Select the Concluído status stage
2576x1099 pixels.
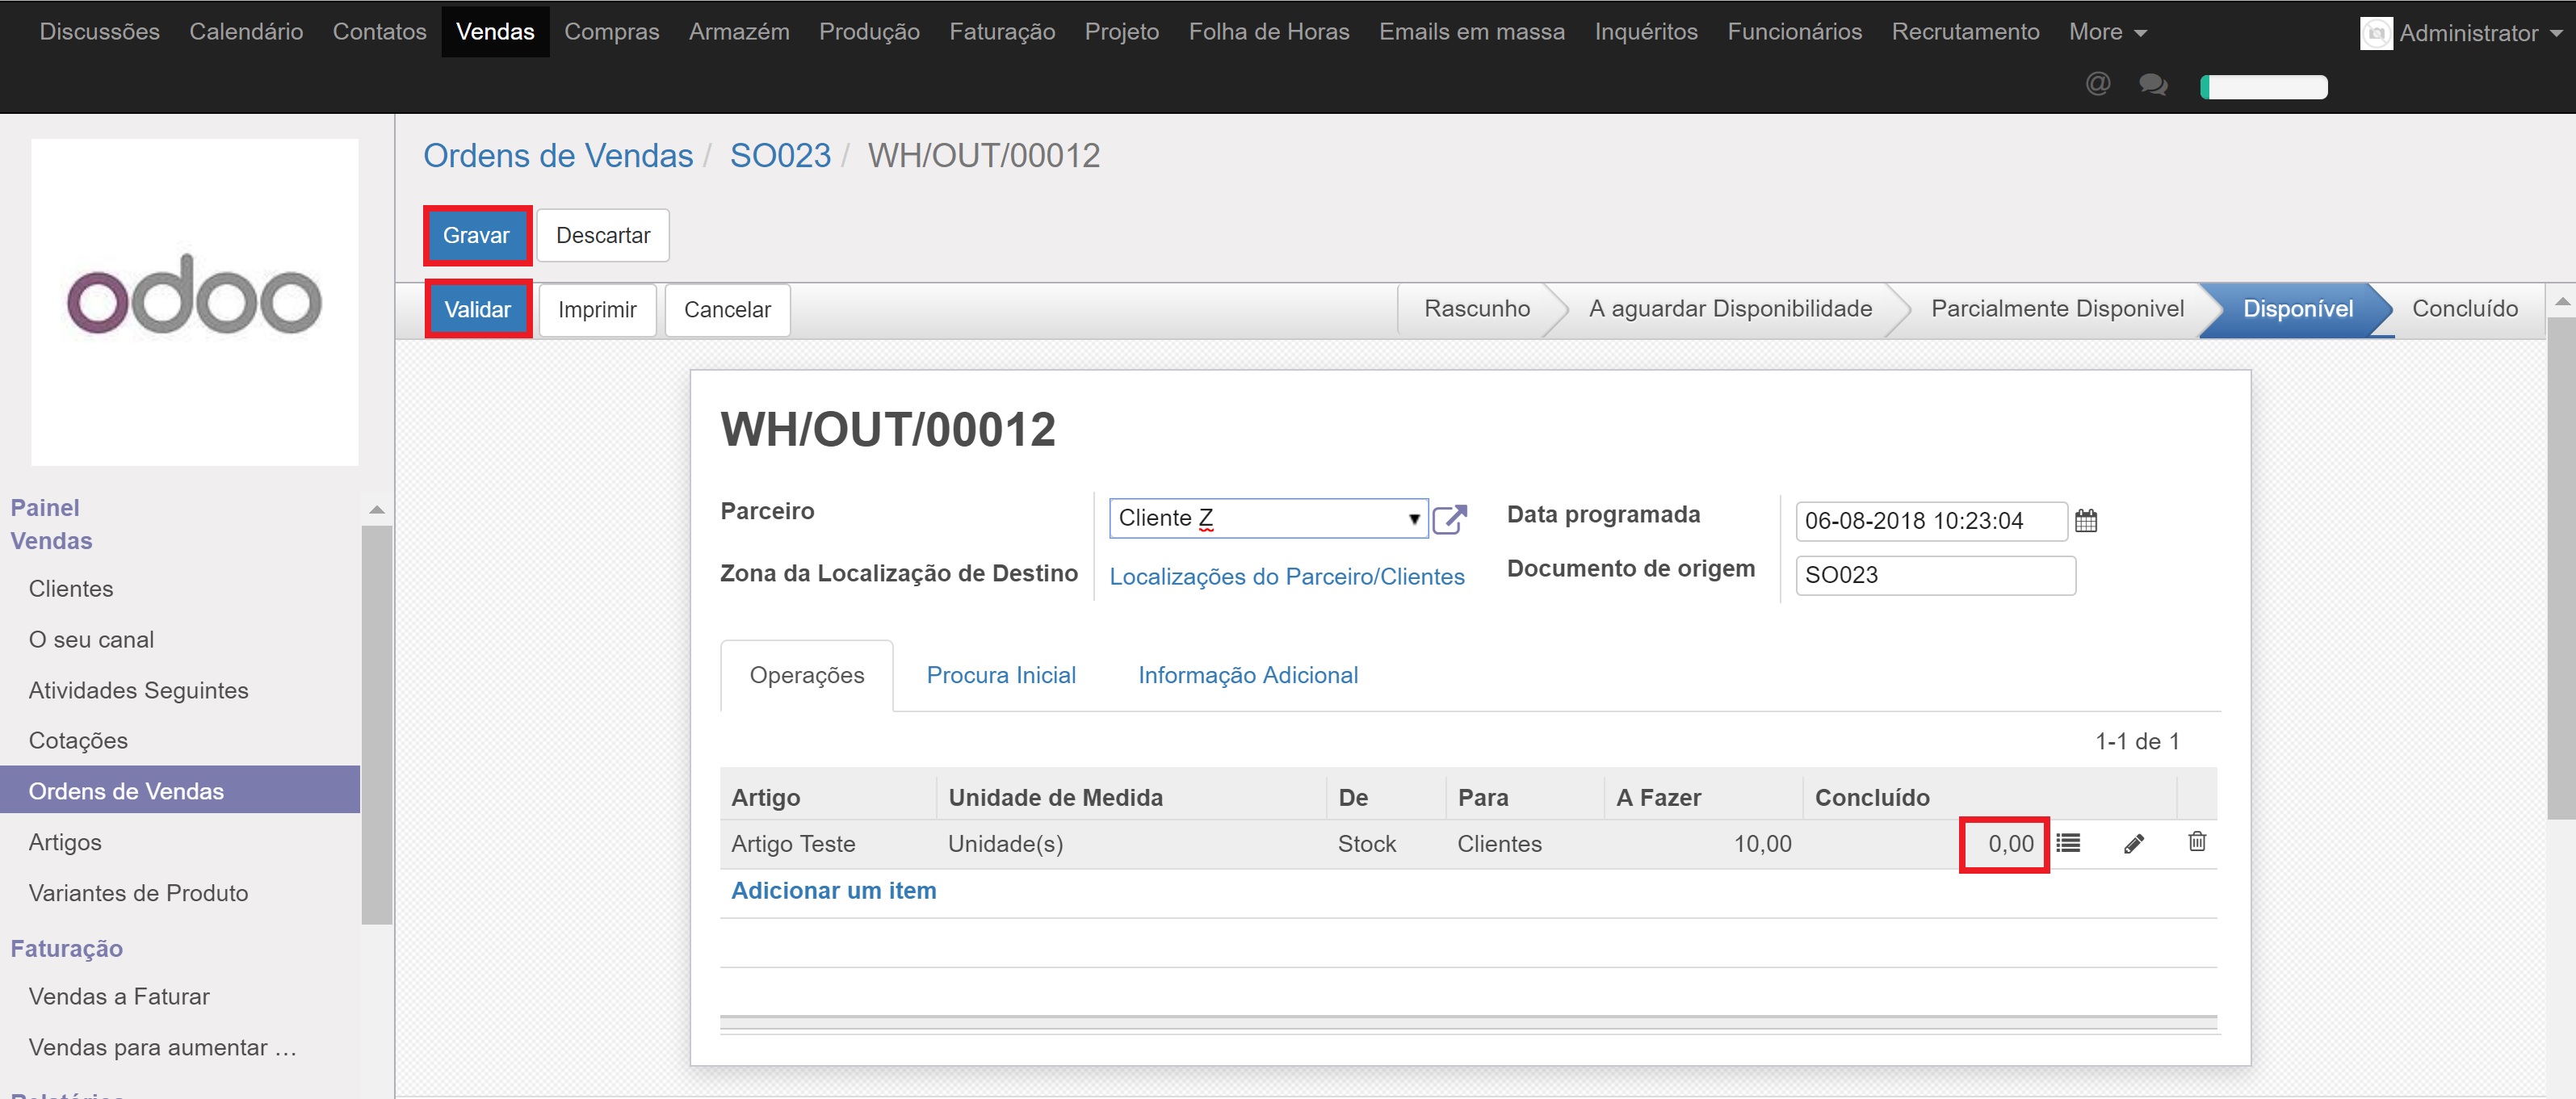2464,309
